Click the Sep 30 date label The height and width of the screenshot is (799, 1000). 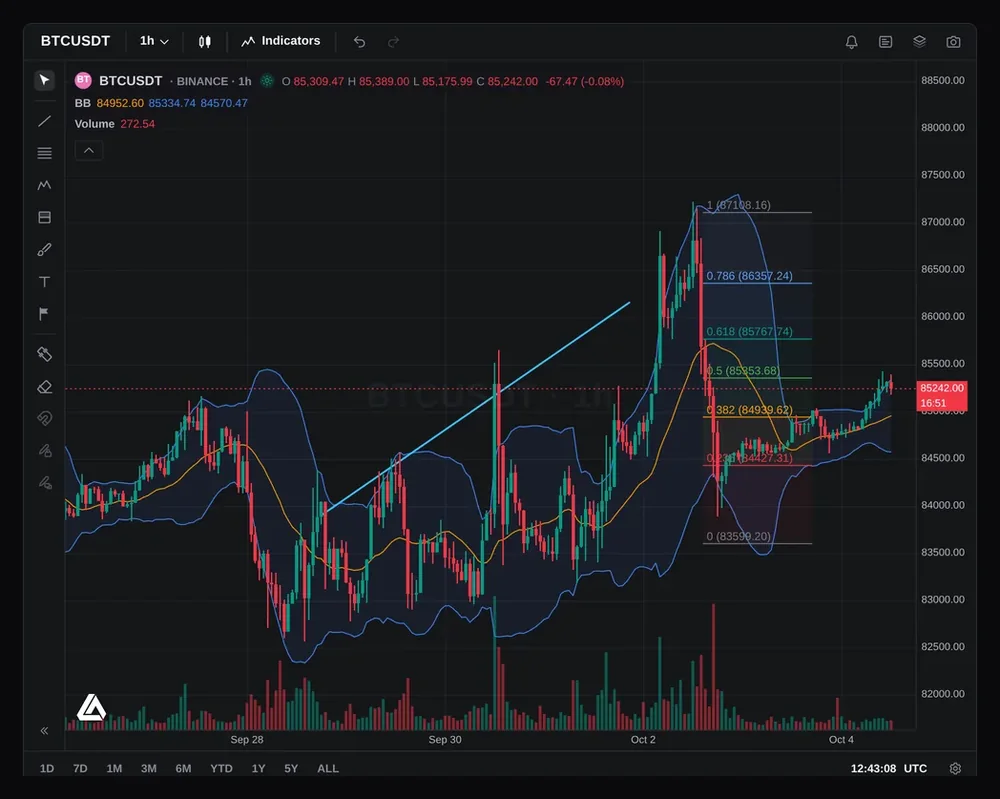445,740
